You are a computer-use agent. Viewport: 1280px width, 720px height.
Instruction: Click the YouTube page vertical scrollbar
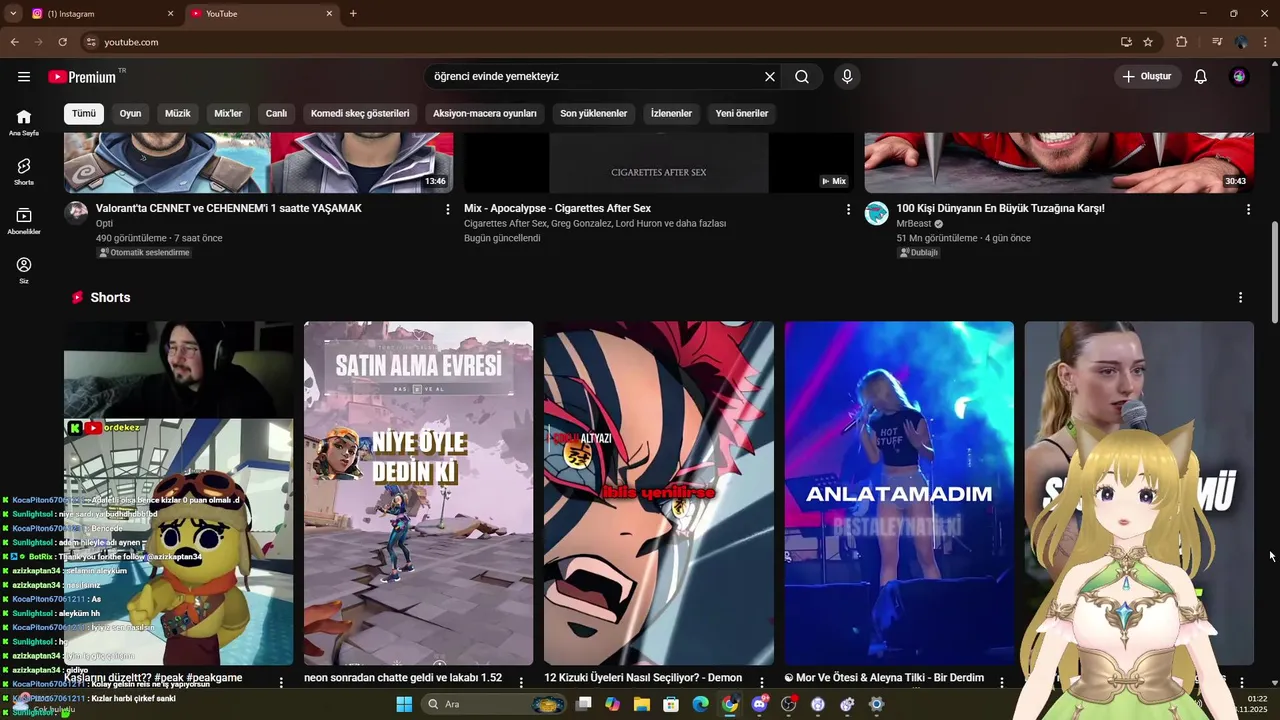coord(1274,272)
